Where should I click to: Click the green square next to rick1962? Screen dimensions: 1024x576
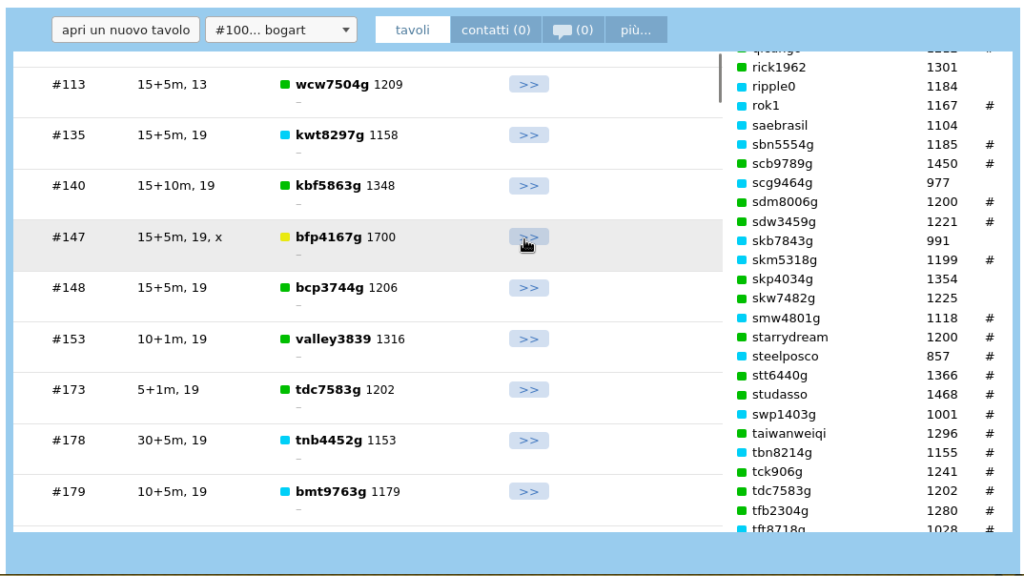click(x=742, y=67)
